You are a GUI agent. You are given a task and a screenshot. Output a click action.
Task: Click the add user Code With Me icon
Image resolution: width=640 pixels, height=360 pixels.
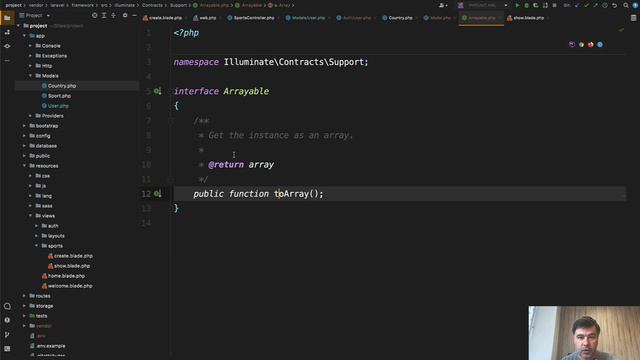coord(442,5)
